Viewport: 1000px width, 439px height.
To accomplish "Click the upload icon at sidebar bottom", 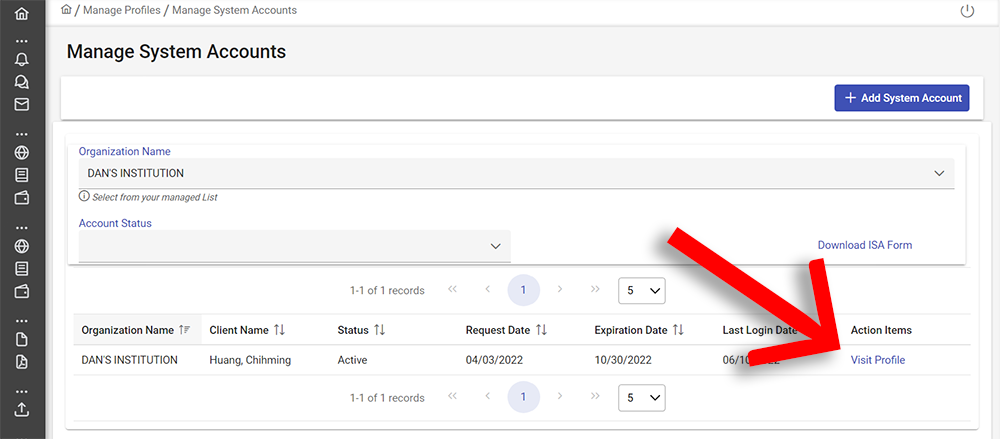I will tap(22, 410).
